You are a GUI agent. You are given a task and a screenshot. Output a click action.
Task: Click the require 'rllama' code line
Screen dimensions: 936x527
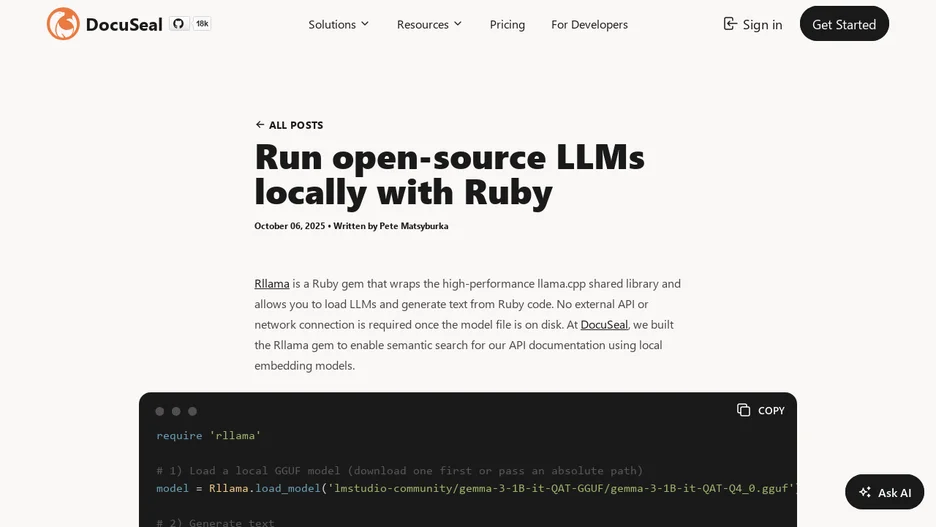pyautogui.click(x=208, y=436)
